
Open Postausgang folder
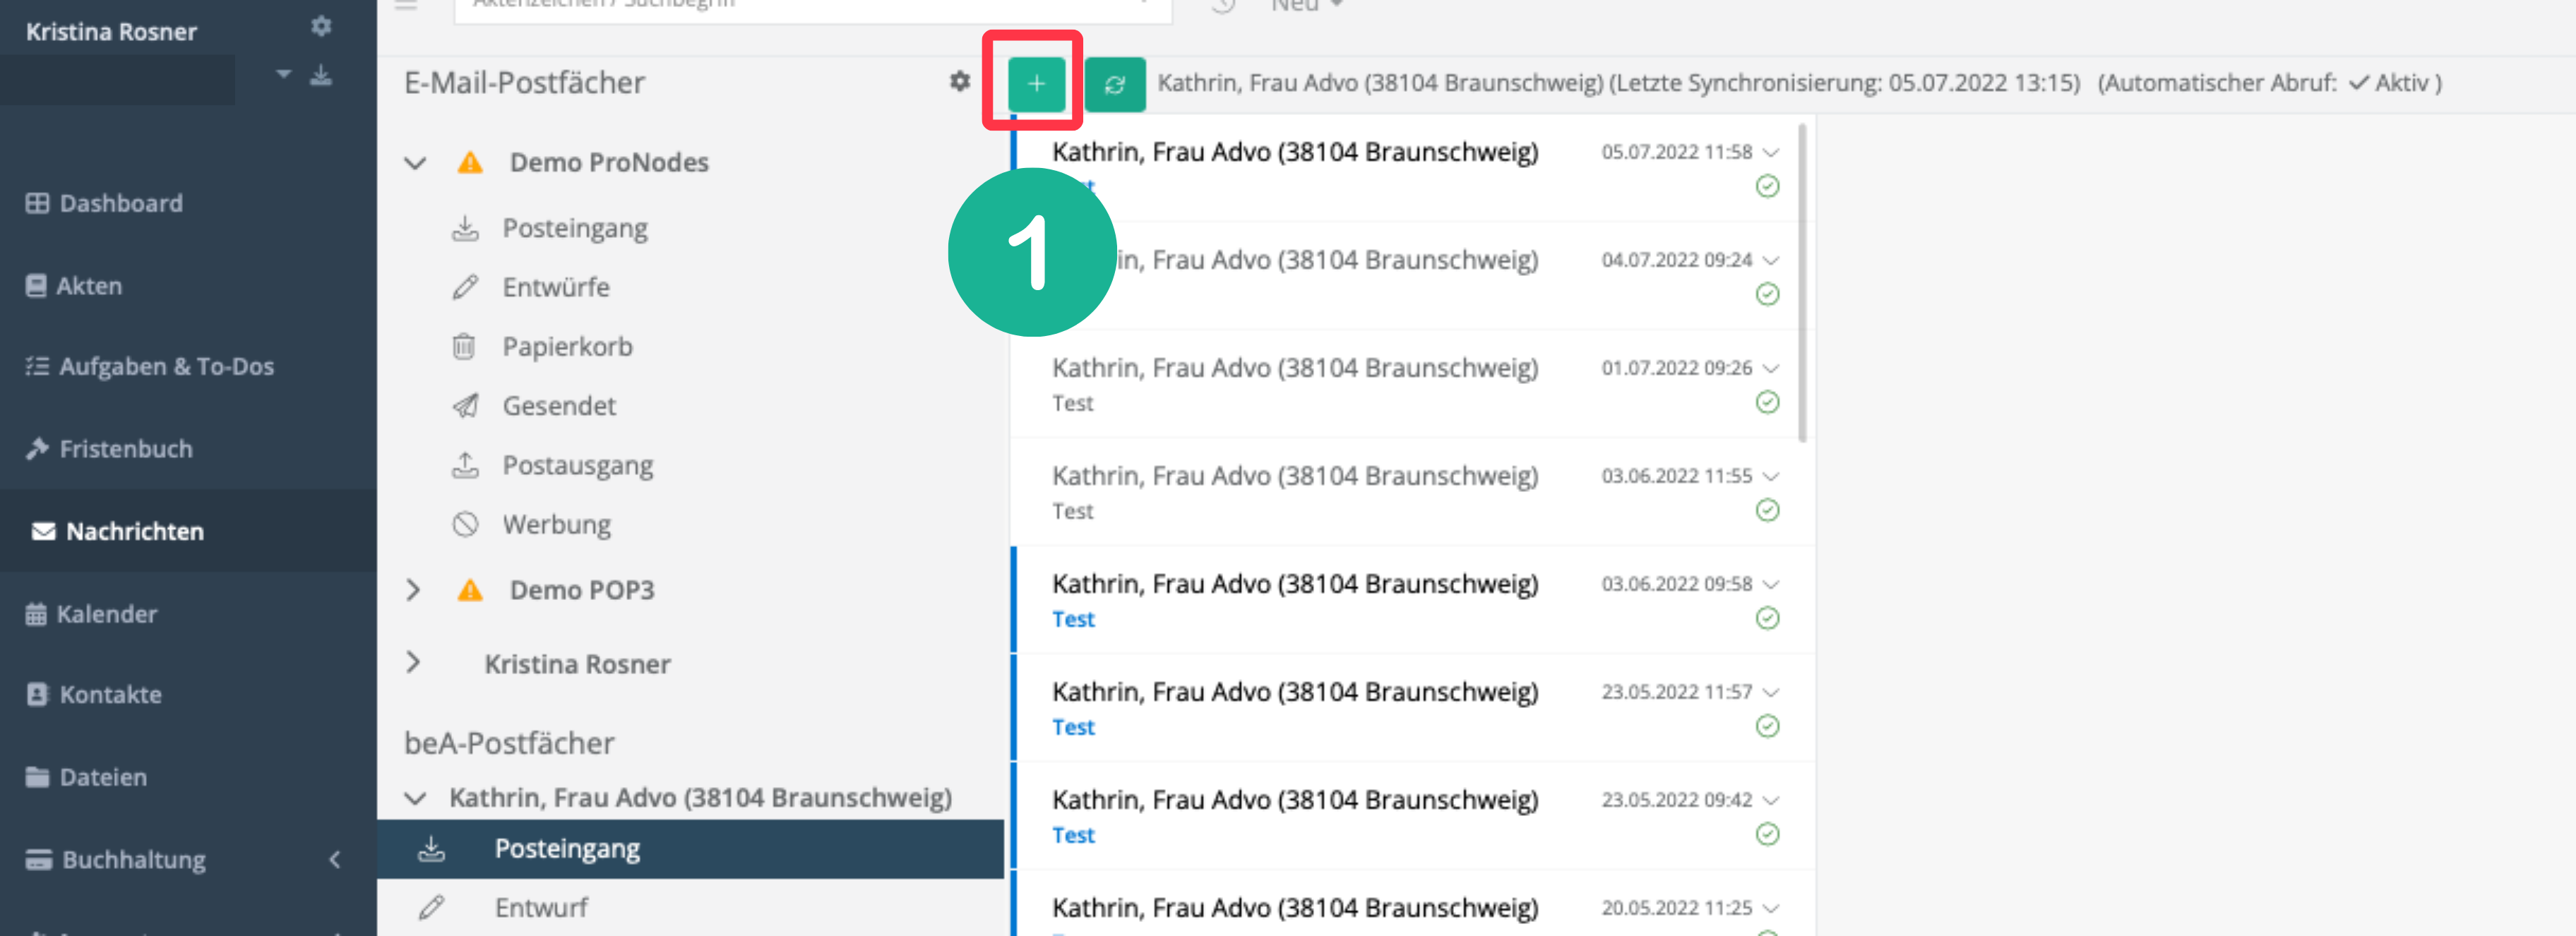point(576,465)
